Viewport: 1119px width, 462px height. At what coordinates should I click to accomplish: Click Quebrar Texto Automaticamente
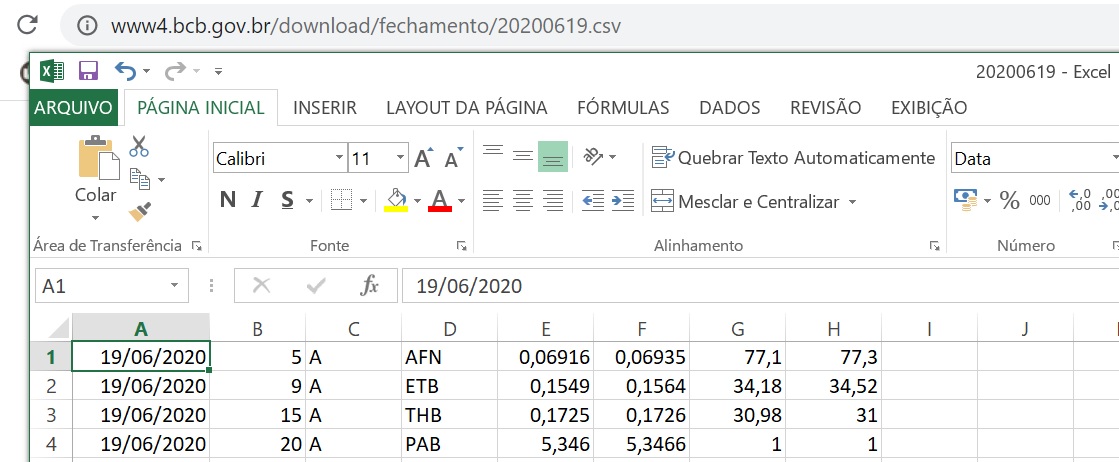(x=794, y=158)
